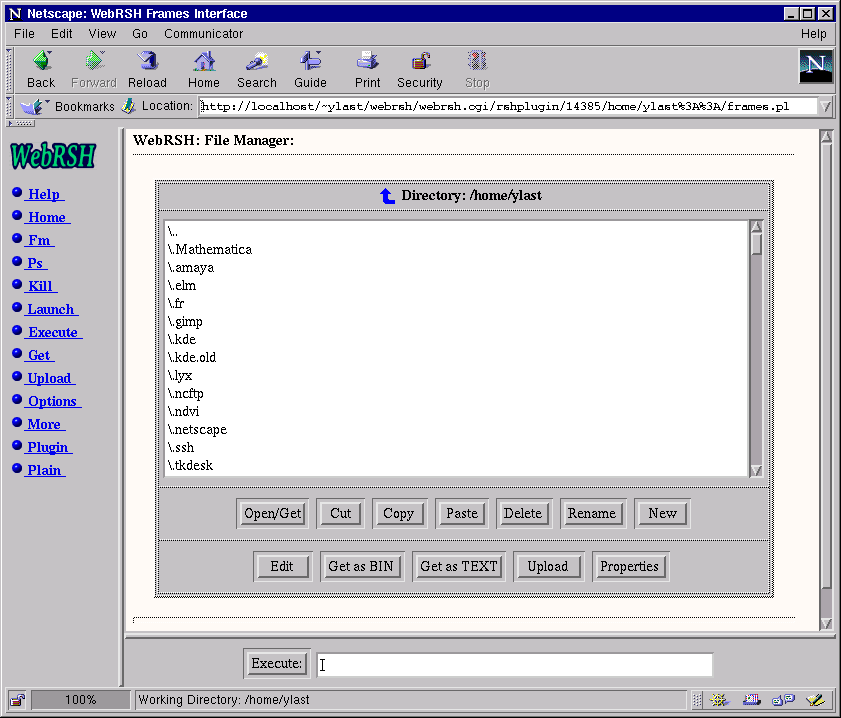Image resolution: width=841 pixels, height=718 pixels.
Task: Go up a directory with the blue arrow
Action: click(387, 196)
